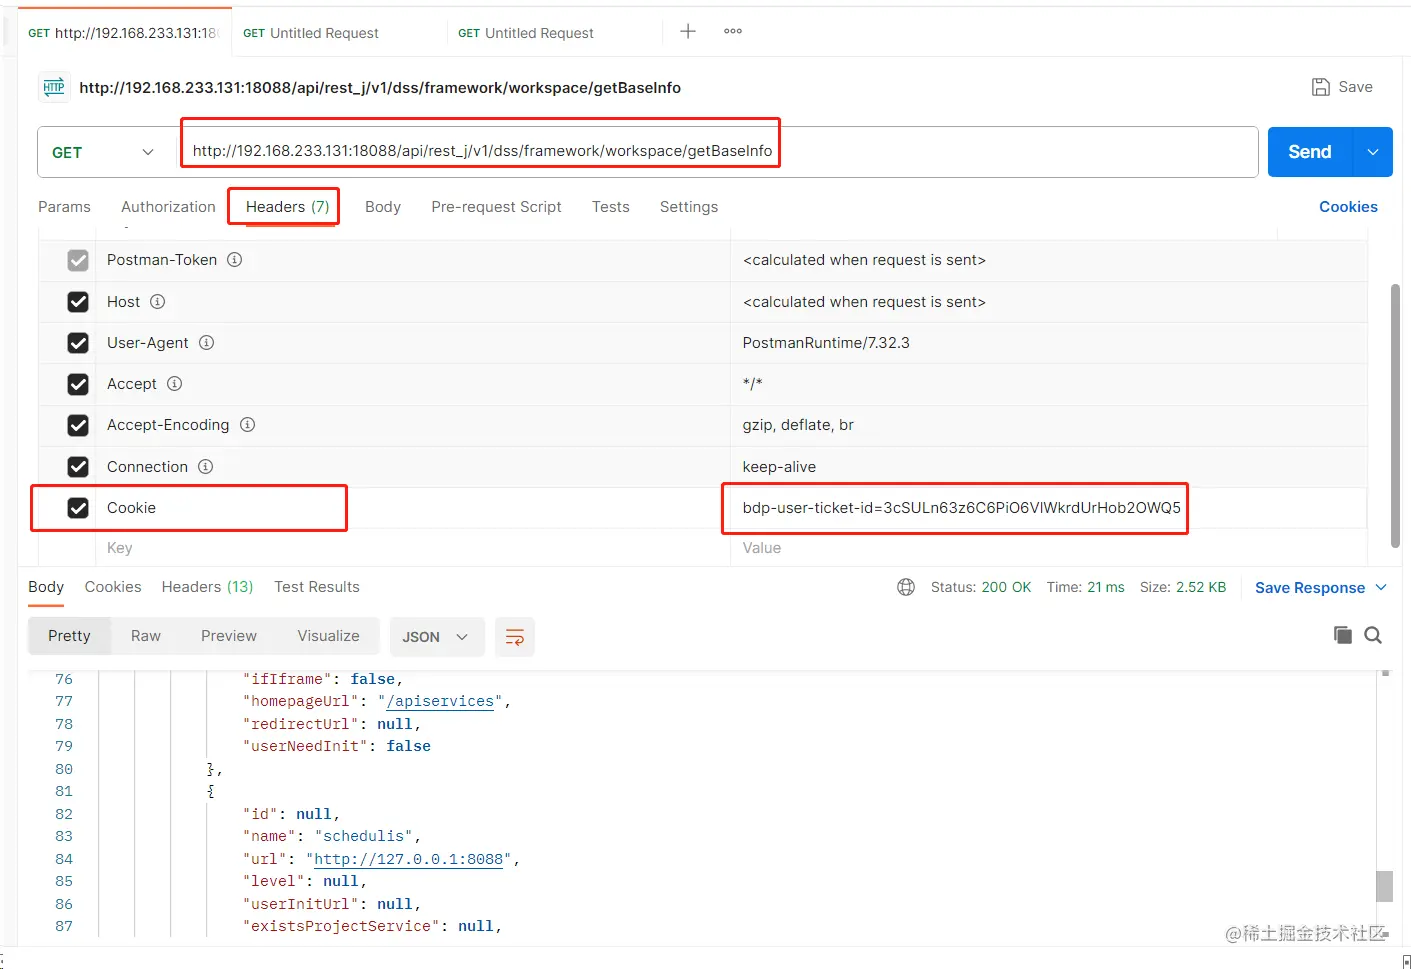Open the request Body tab
1411x969 pixels.
(x=383, y=207)
